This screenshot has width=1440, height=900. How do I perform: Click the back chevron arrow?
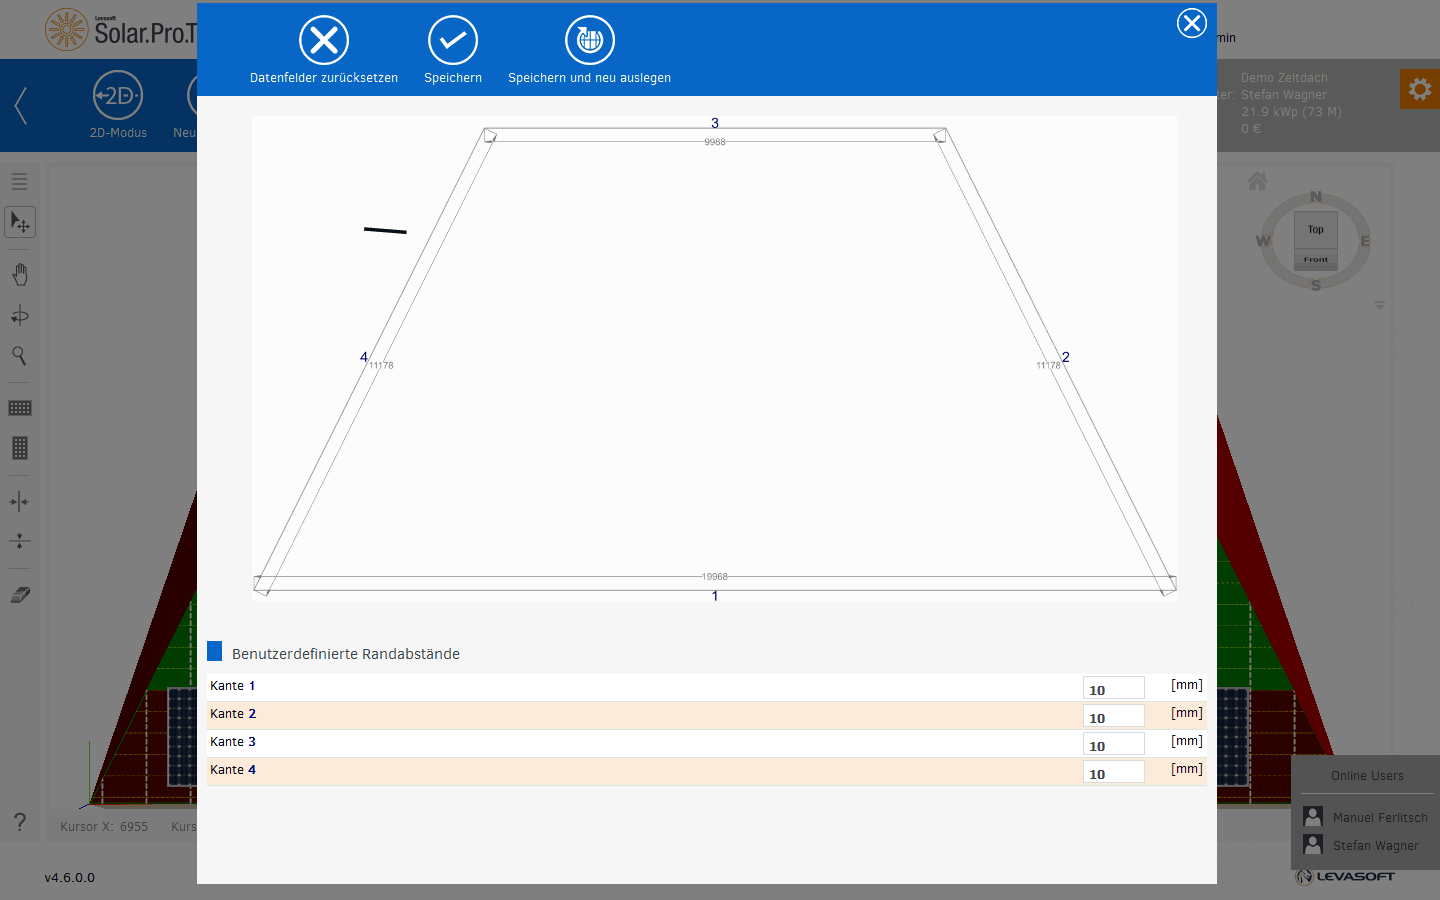[21, 105]
